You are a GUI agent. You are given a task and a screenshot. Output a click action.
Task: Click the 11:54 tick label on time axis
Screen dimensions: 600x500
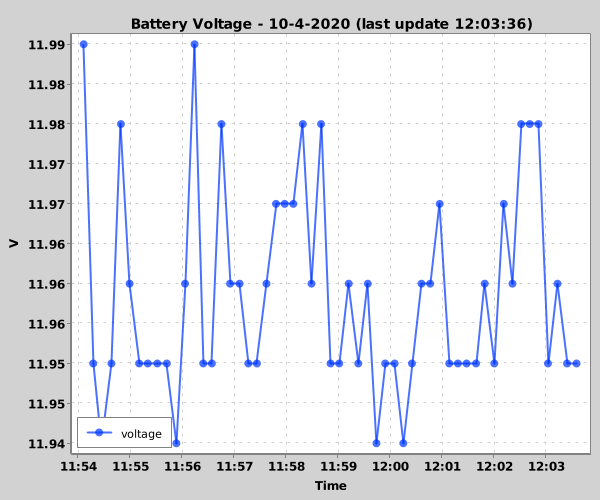(79, 466)
